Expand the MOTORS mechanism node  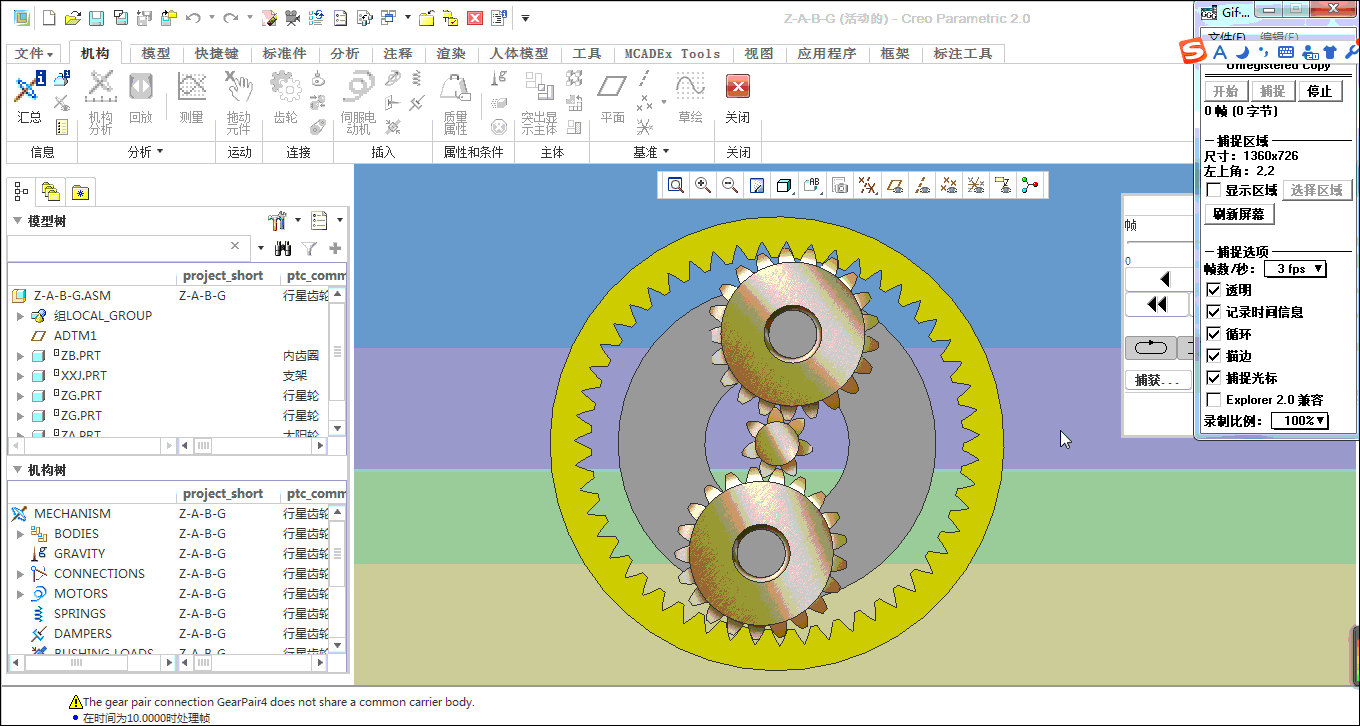pyautogui.click(x=20, y=594)
